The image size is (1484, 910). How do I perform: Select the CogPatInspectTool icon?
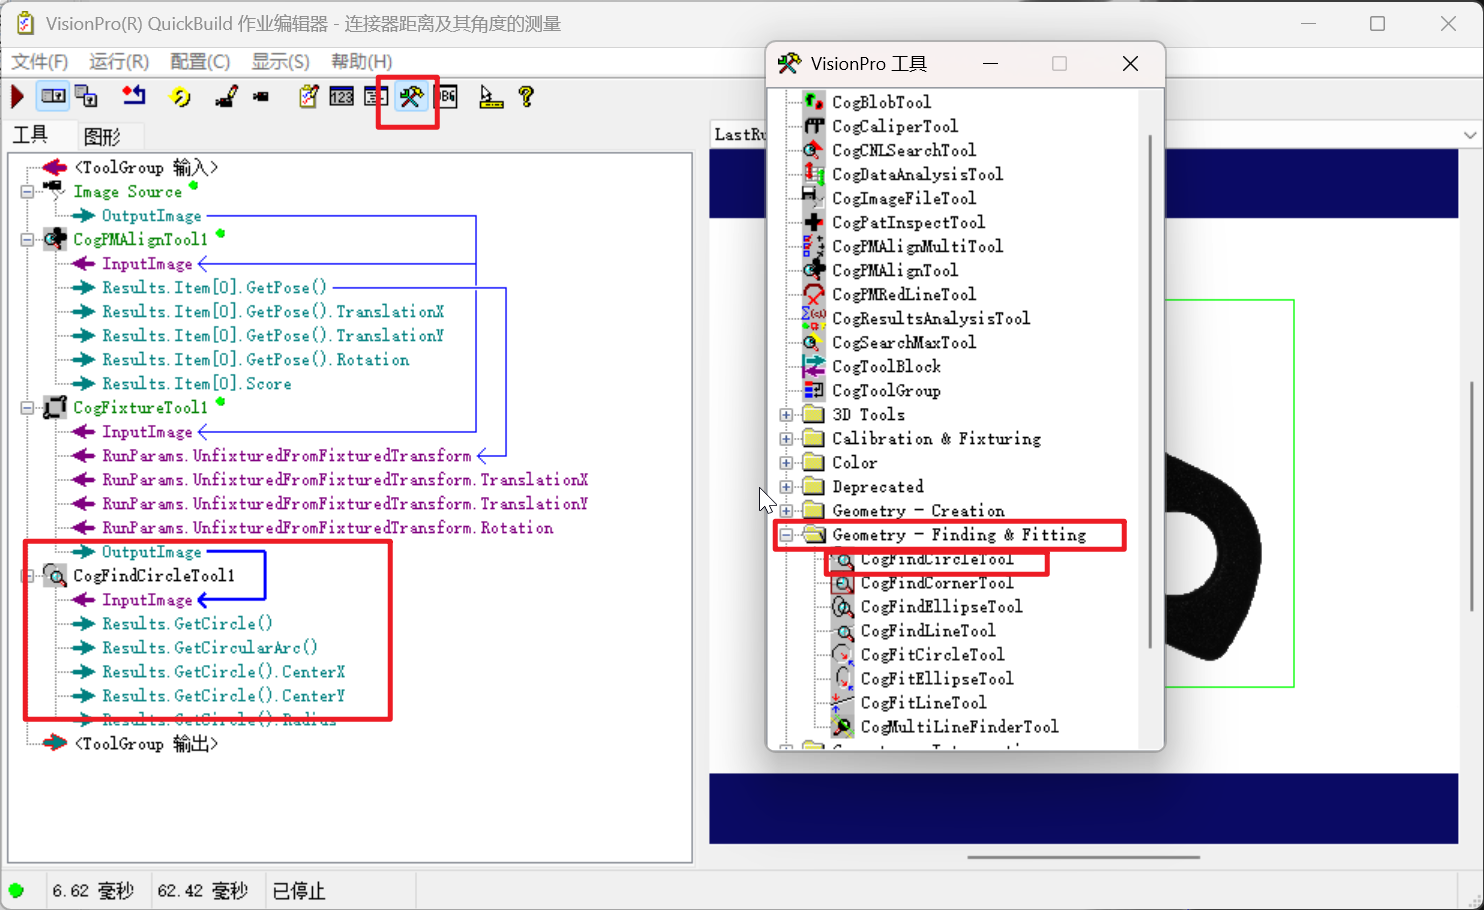[814, 222]
